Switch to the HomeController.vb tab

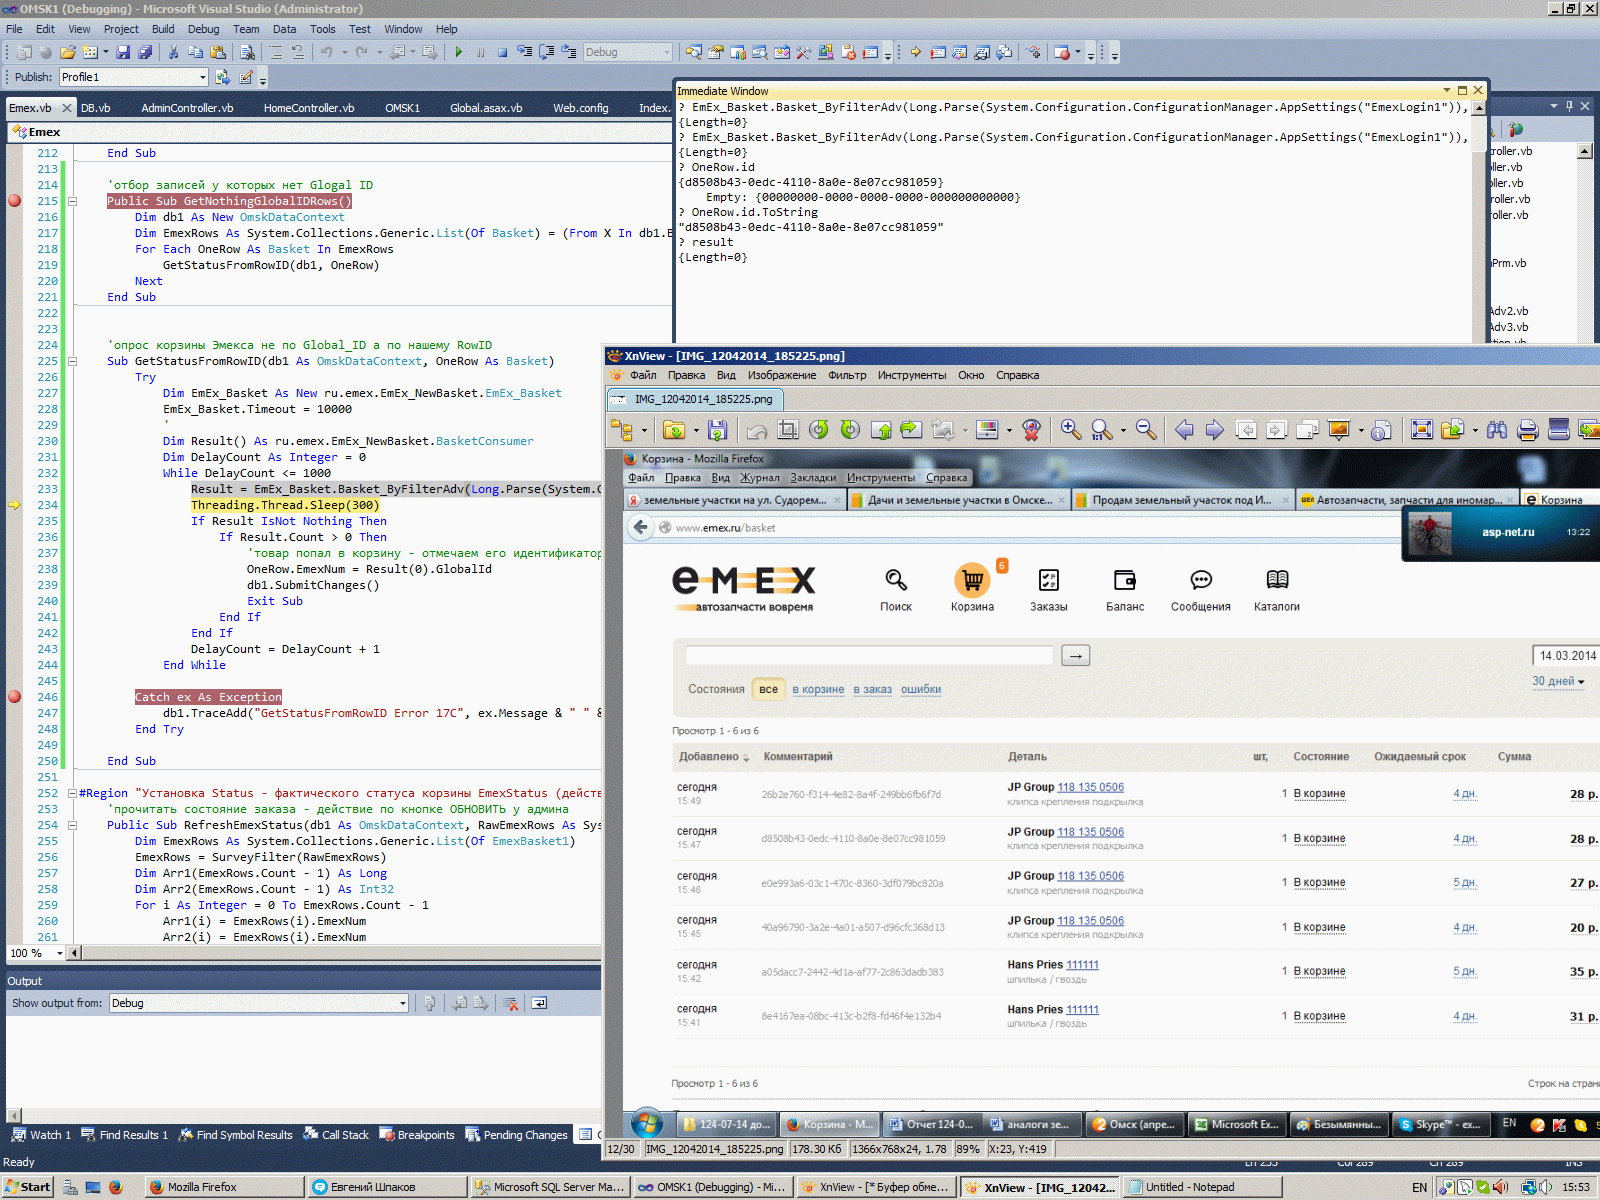point(308,108)
